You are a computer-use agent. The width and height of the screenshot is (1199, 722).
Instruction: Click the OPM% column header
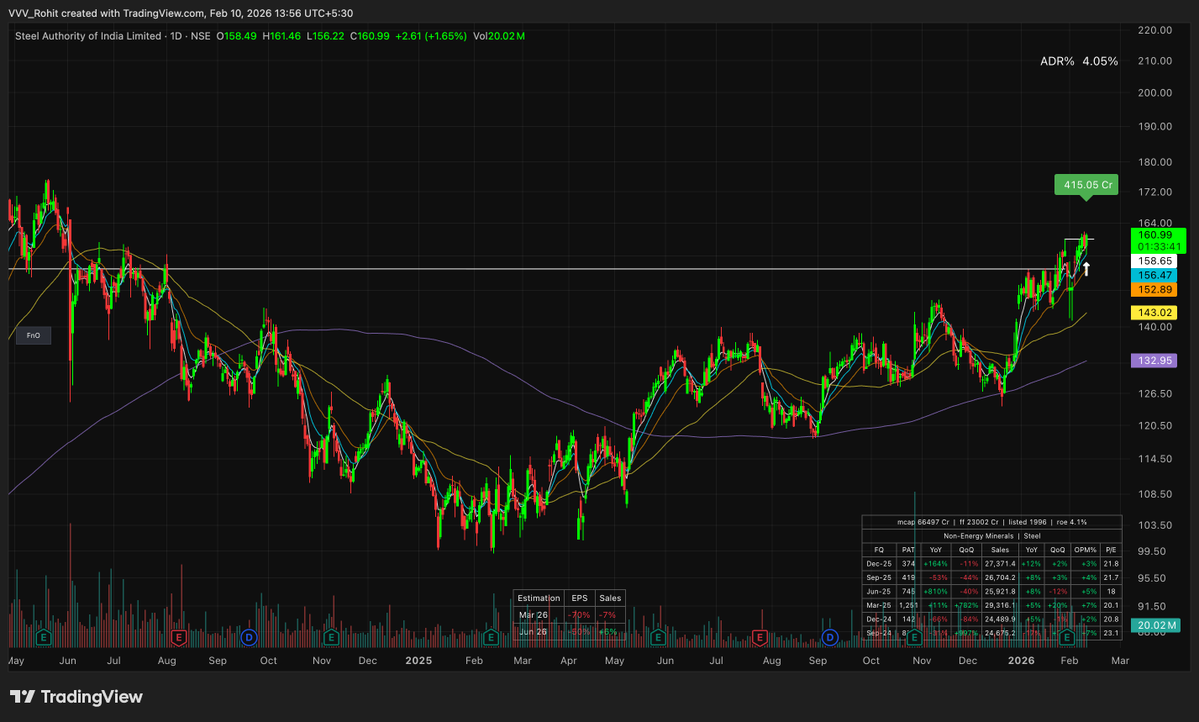(1085, 550)
